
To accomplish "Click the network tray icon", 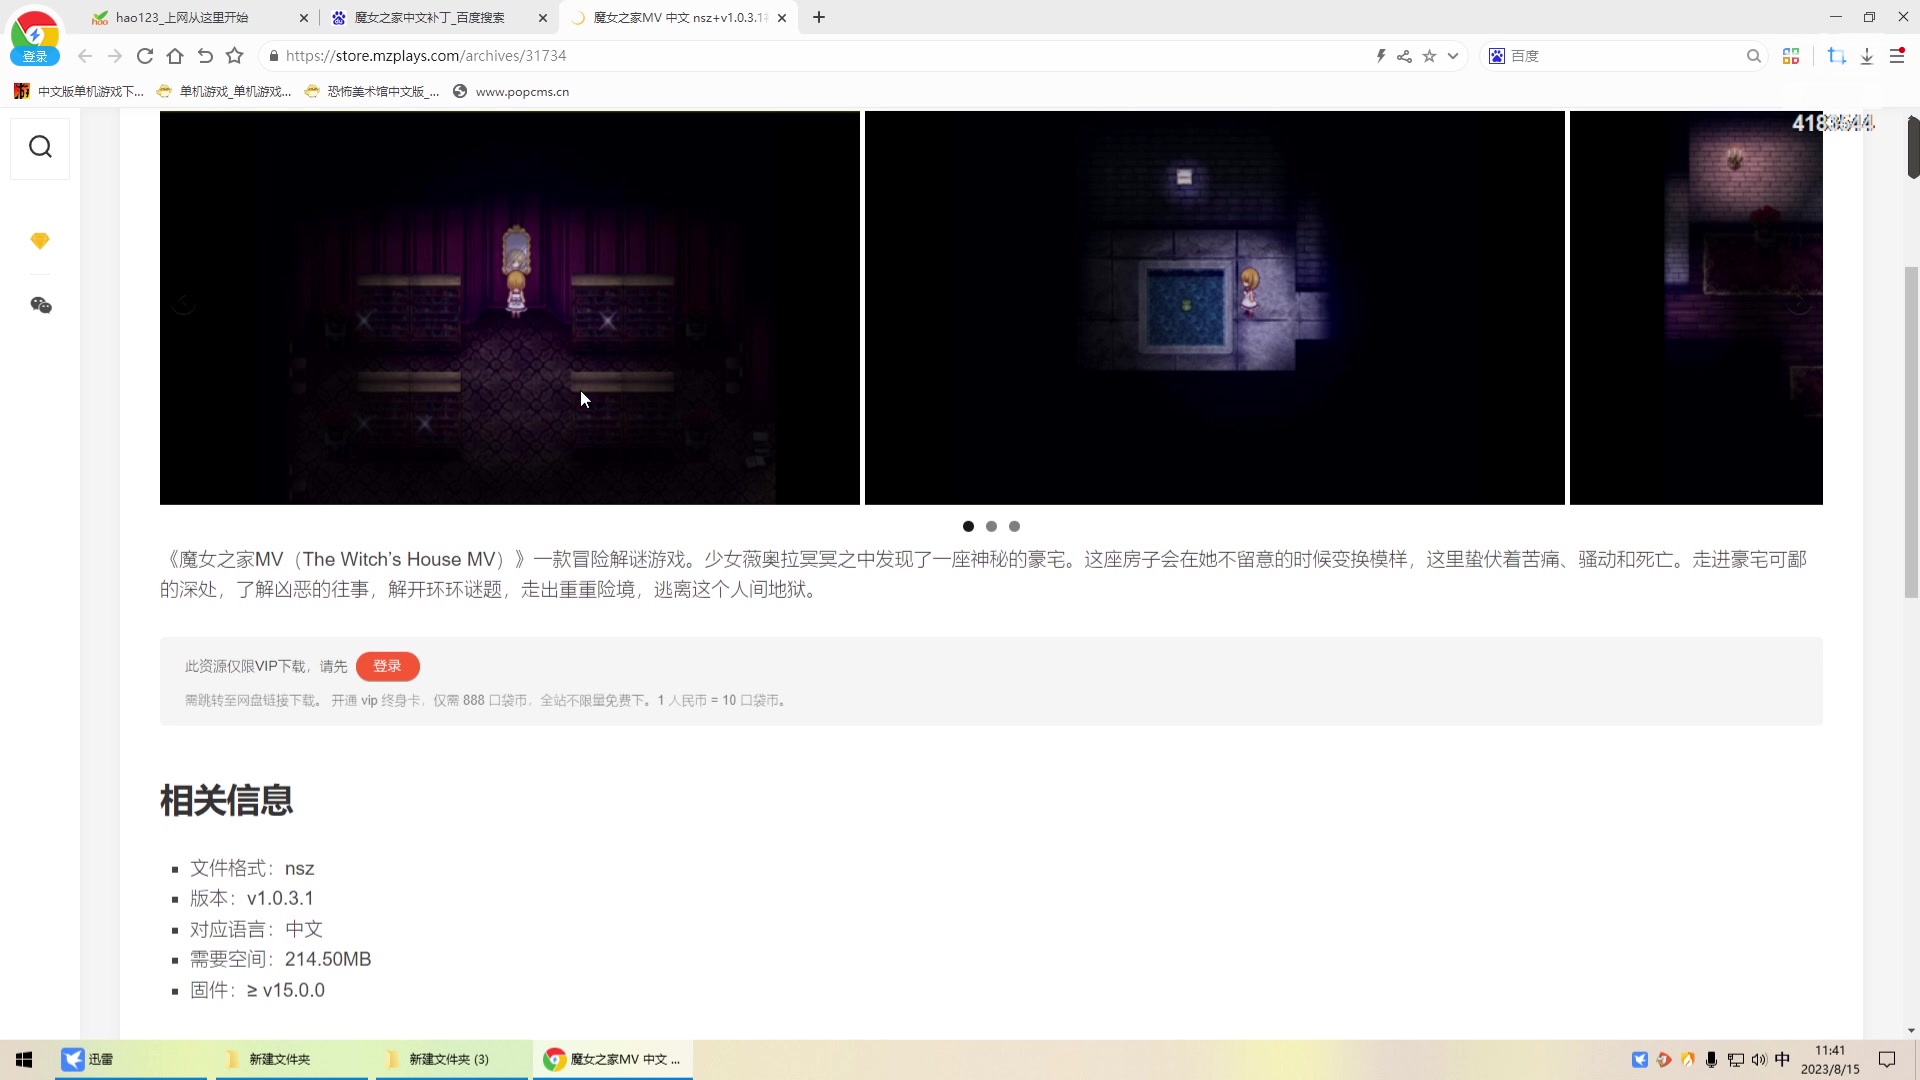I will tap(1736, 1060).
